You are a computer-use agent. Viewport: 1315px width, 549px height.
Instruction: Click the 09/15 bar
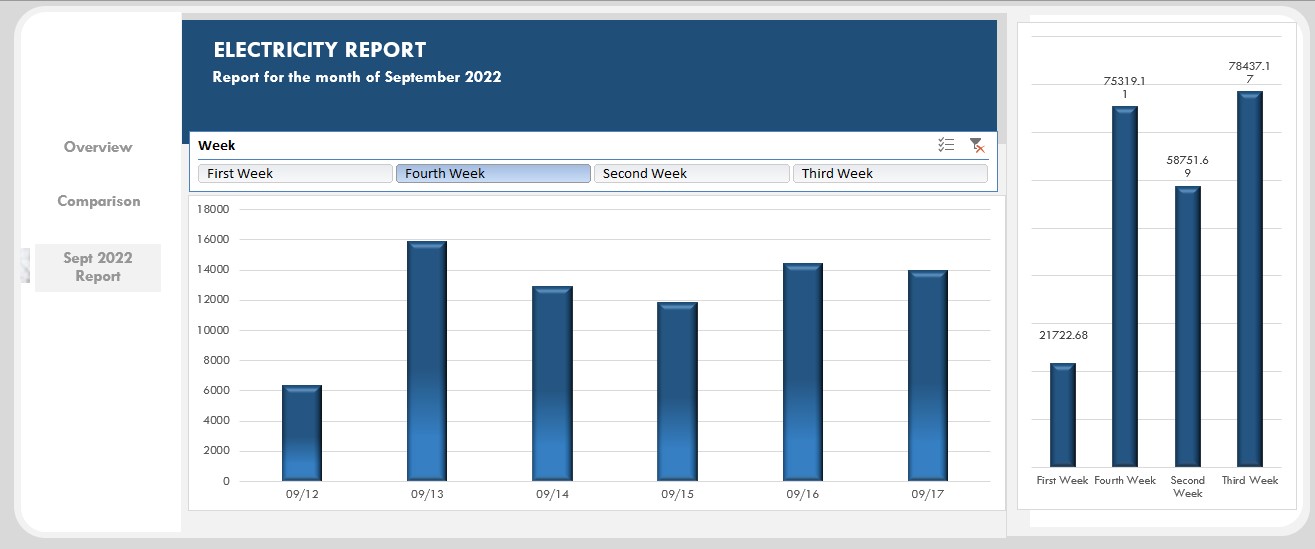[x=677, y=392]
